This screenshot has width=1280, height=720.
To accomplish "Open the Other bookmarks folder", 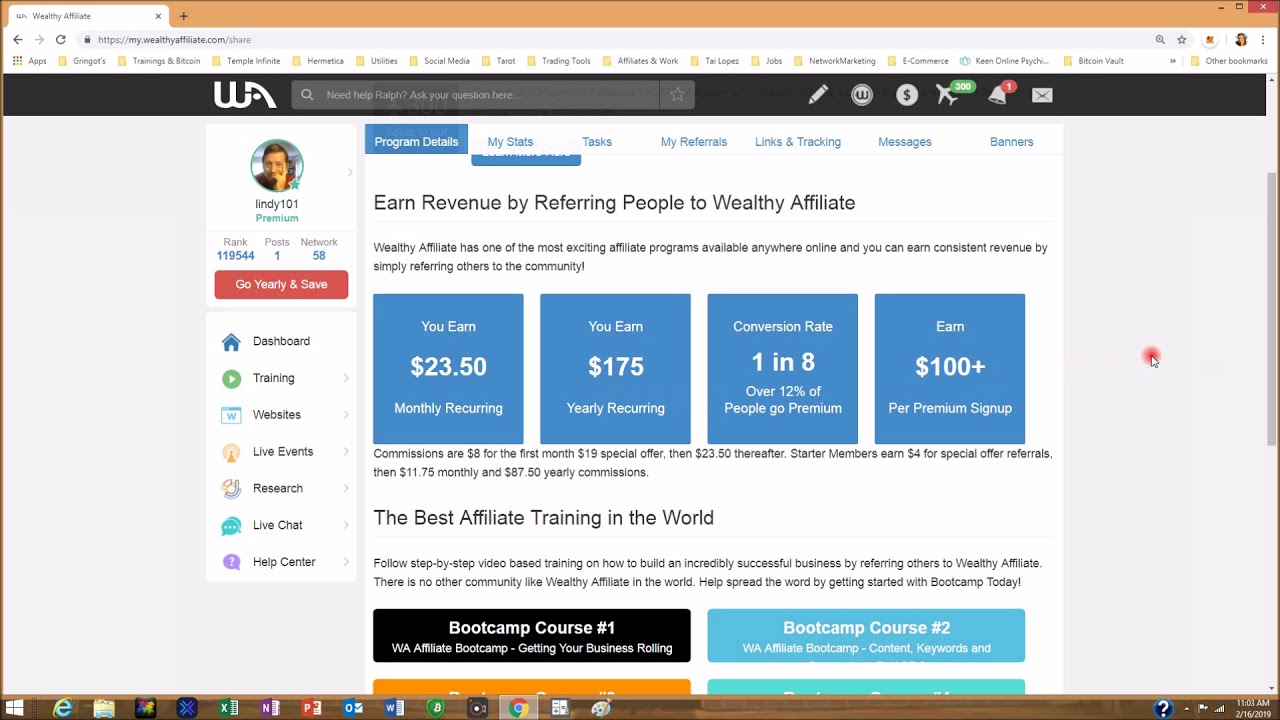I will coord(1229,61).
